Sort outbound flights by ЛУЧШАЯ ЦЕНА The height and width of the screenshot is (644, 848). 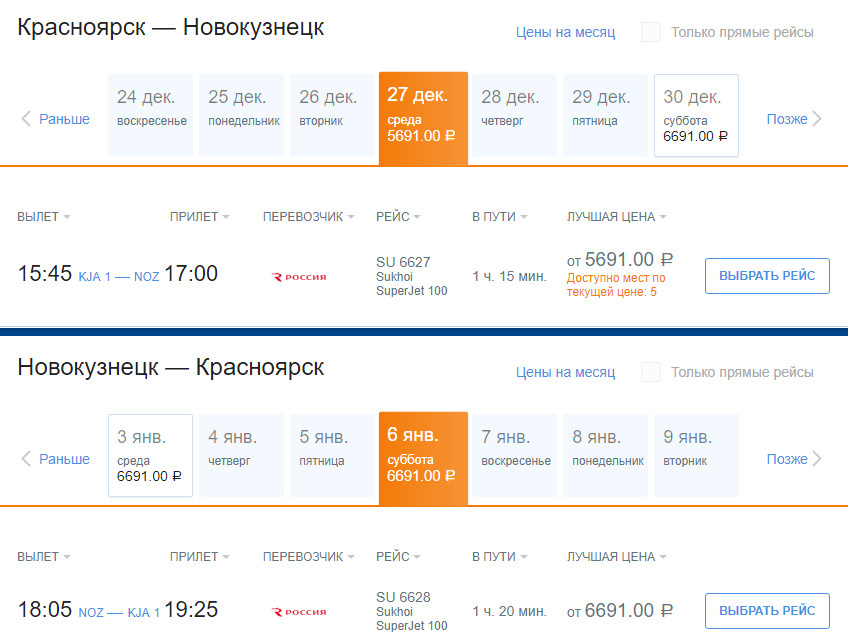coord(616,217)
